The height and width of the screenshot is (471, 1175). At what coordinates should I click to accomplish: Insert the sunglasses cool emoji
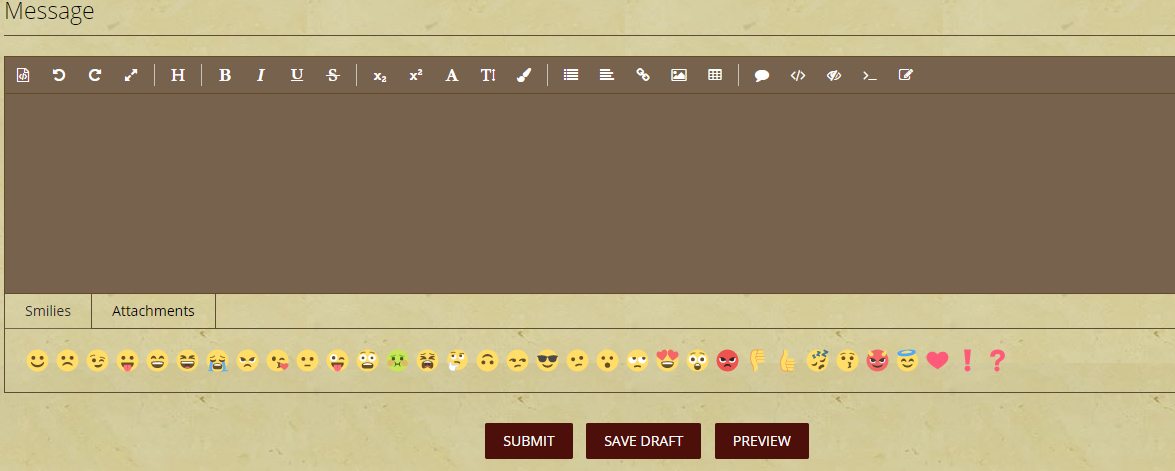click(x=548, y=361)
